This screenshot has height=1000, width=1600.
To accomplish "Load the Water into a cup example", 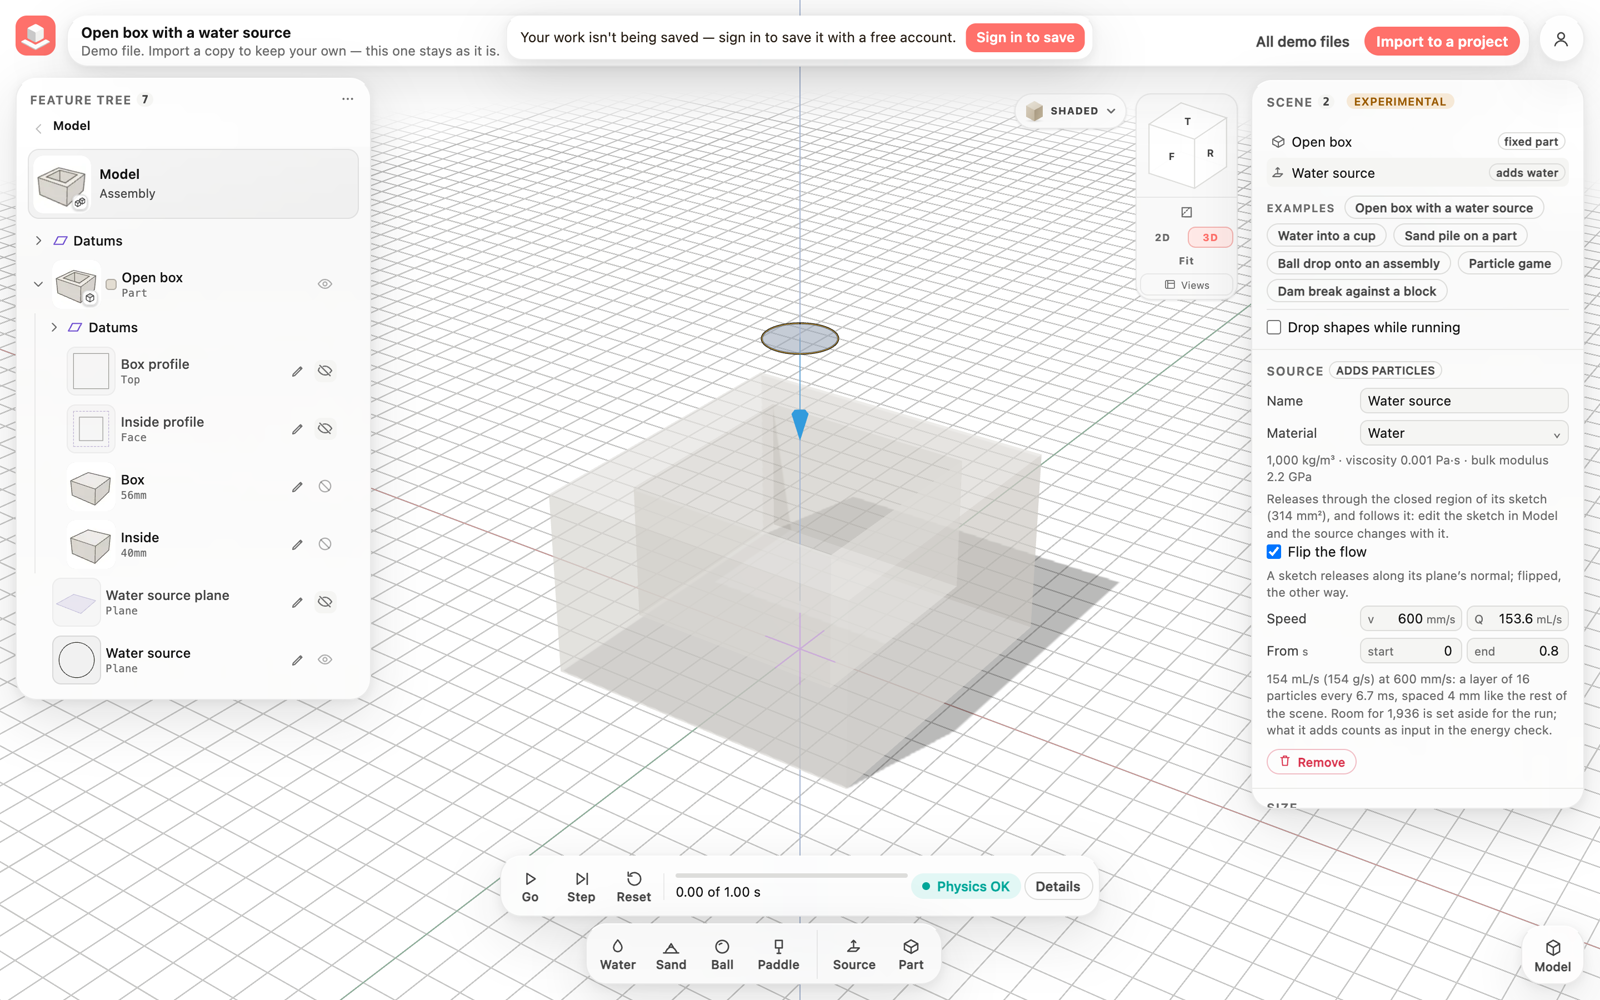I will pyautogui.click(x=1326, y=236).
